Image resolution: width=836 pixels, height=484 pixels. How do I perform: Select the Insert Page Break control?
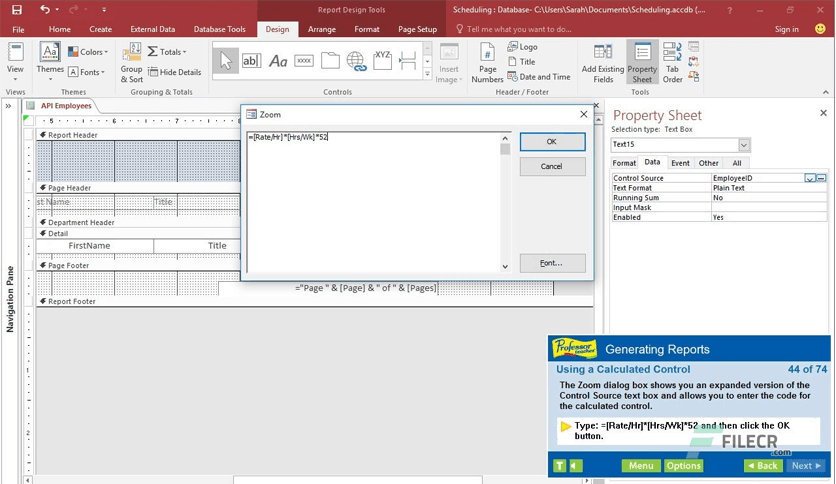(x=408, y=61)
